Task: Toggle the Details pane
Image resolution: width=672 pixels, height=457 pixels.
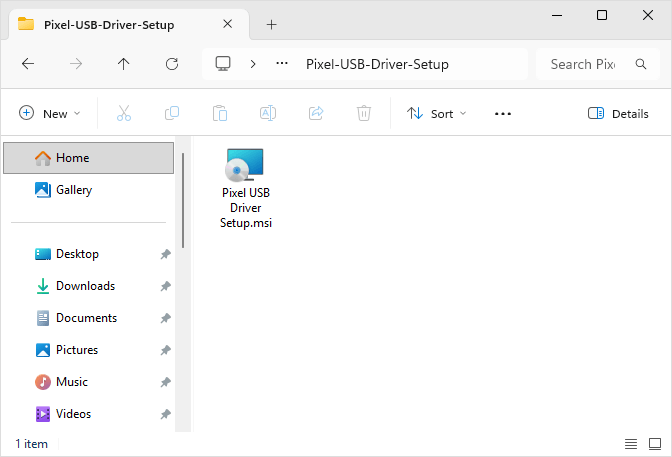Action: 618,114
